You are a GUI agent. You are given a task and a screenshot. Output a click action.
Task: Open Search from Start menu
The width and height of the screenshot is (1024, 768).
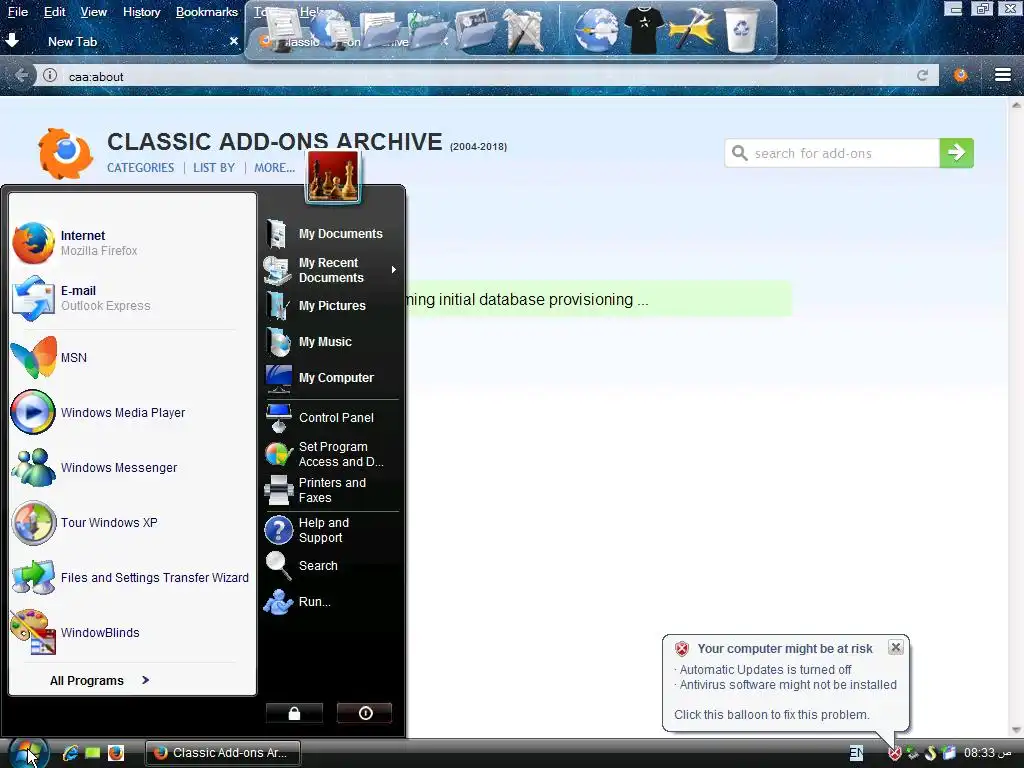(332, 566)
